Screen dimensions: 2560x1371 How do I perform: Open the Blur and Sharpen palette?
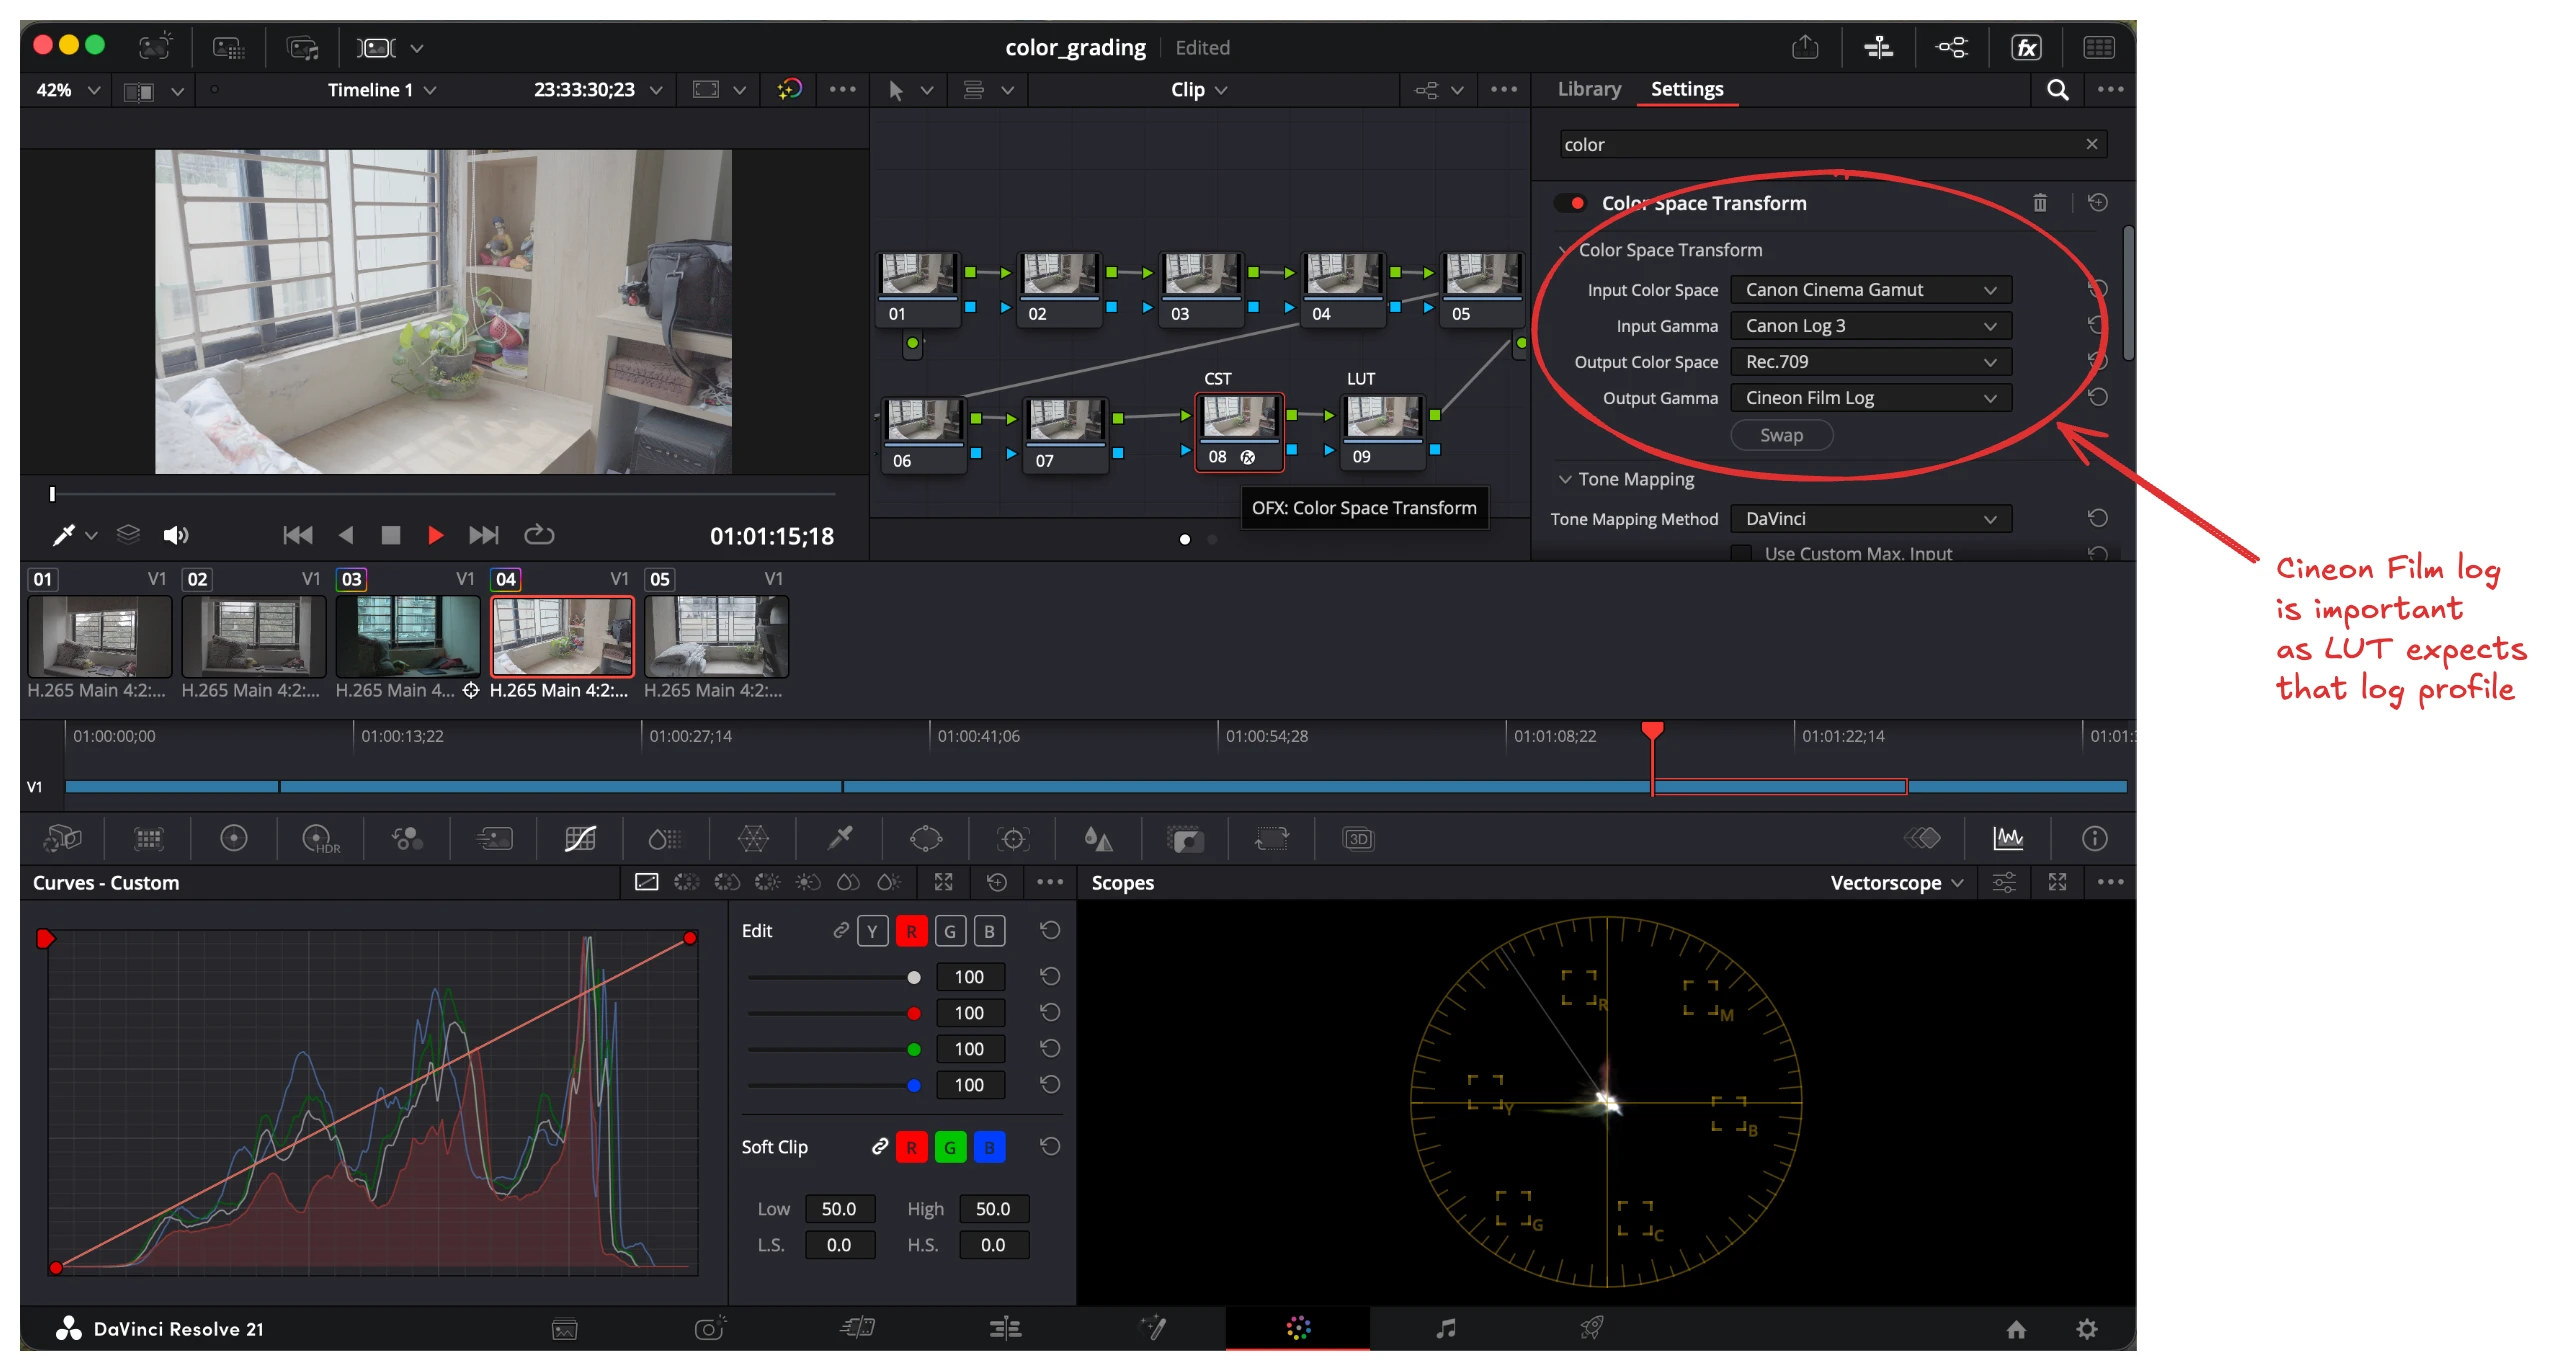tap(1099, 839)
